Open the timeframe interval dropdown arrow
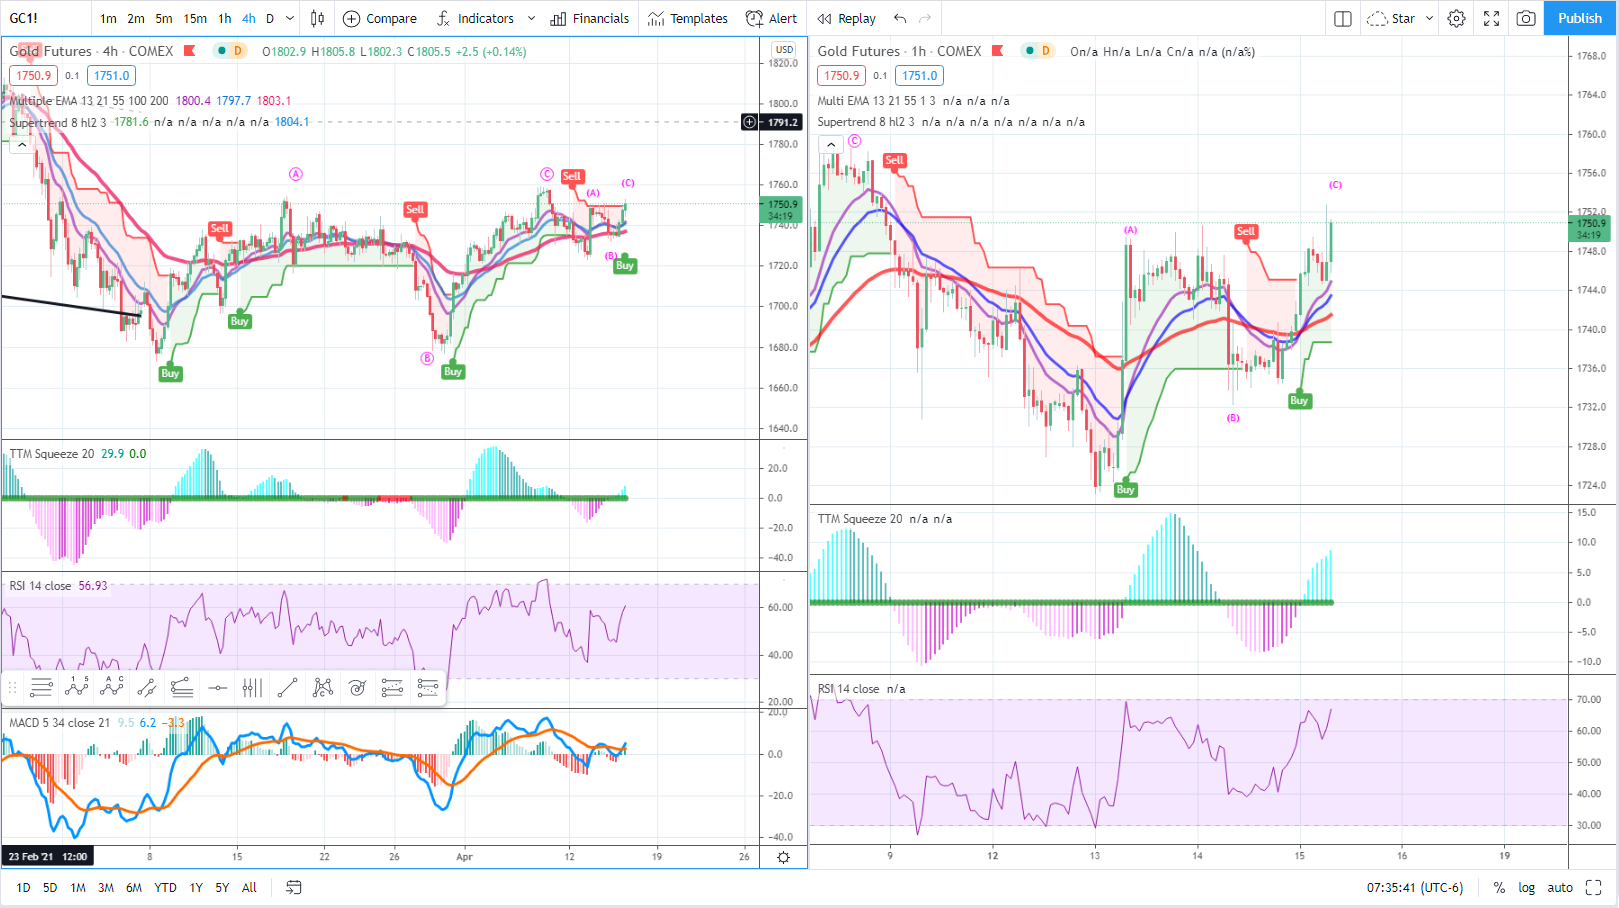 [x=290, y=18]
